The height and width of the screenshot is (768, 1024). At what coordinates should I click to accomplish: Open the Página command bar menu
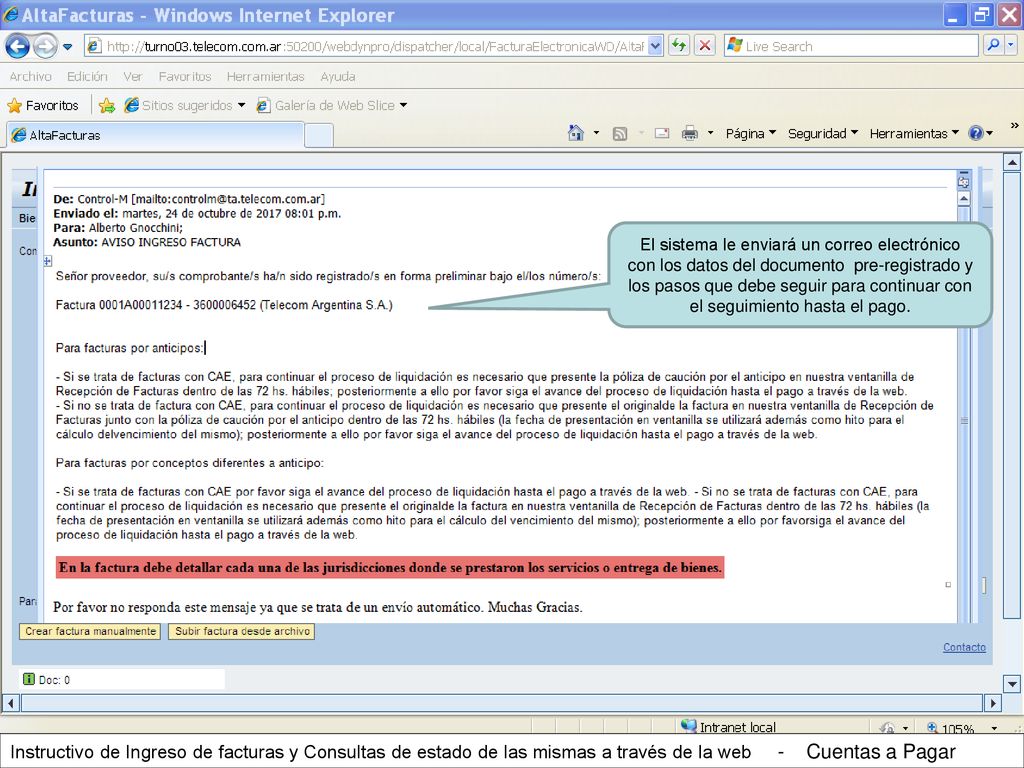[750, 133]
